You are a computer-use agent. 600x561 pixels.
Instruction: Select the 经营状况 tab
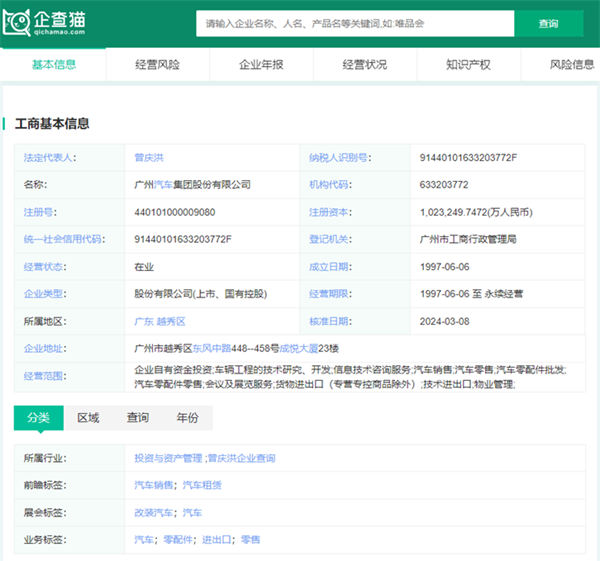(364, 65)
